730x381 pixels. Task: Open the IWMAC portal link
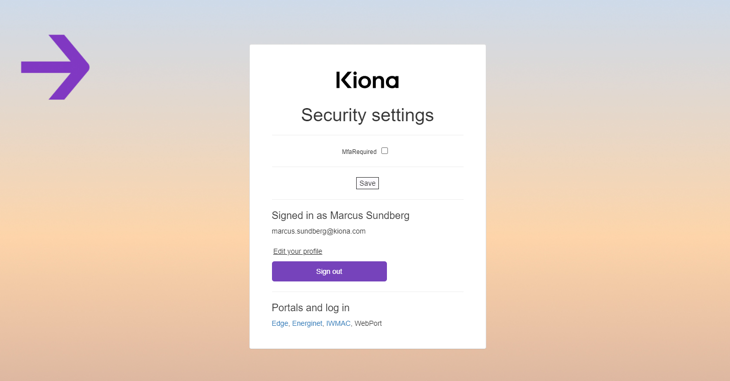338,323
